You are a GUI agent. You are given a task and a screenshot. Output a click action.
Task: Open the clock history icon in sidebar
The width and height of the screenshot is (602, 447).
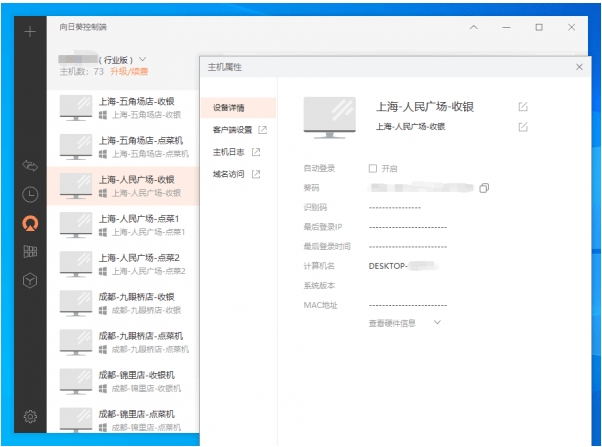30,194
